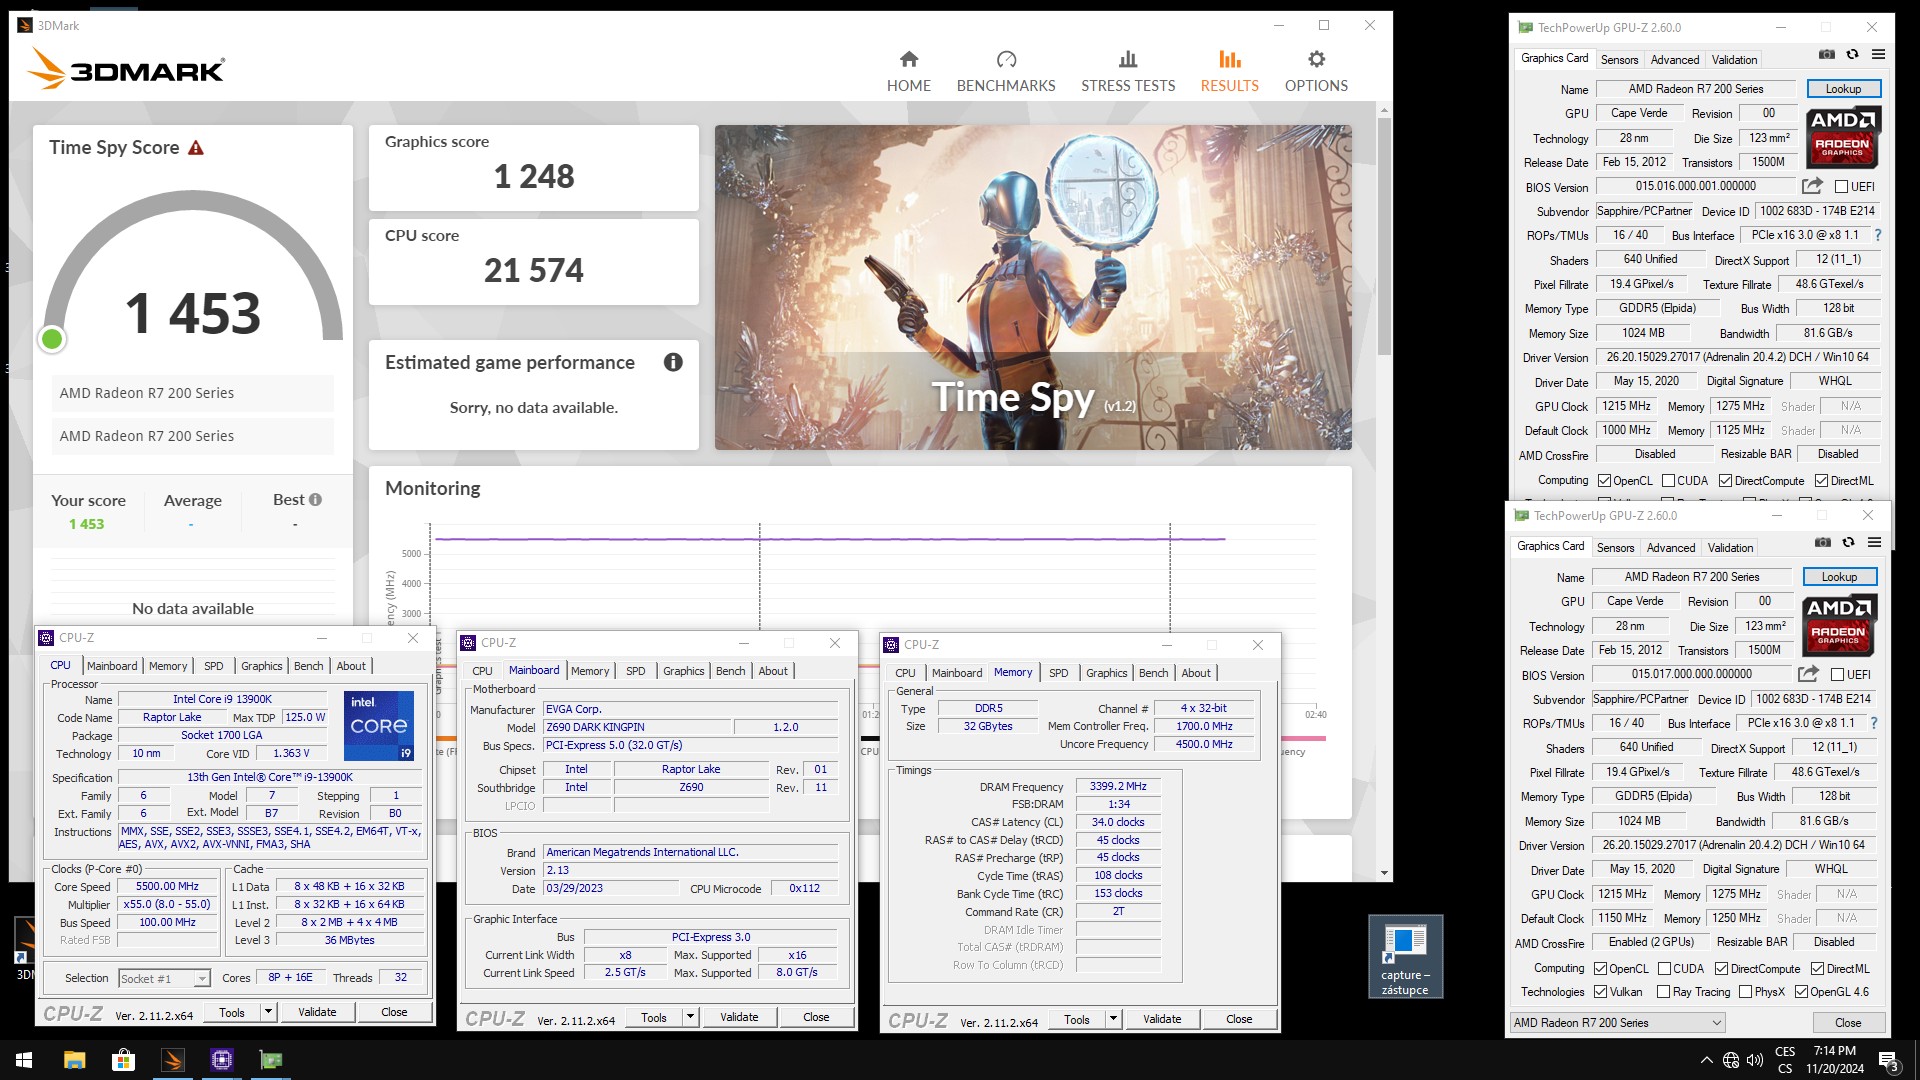Expand Tools dropdown arrow in CPU-Z CPU window

(268, 1012)
